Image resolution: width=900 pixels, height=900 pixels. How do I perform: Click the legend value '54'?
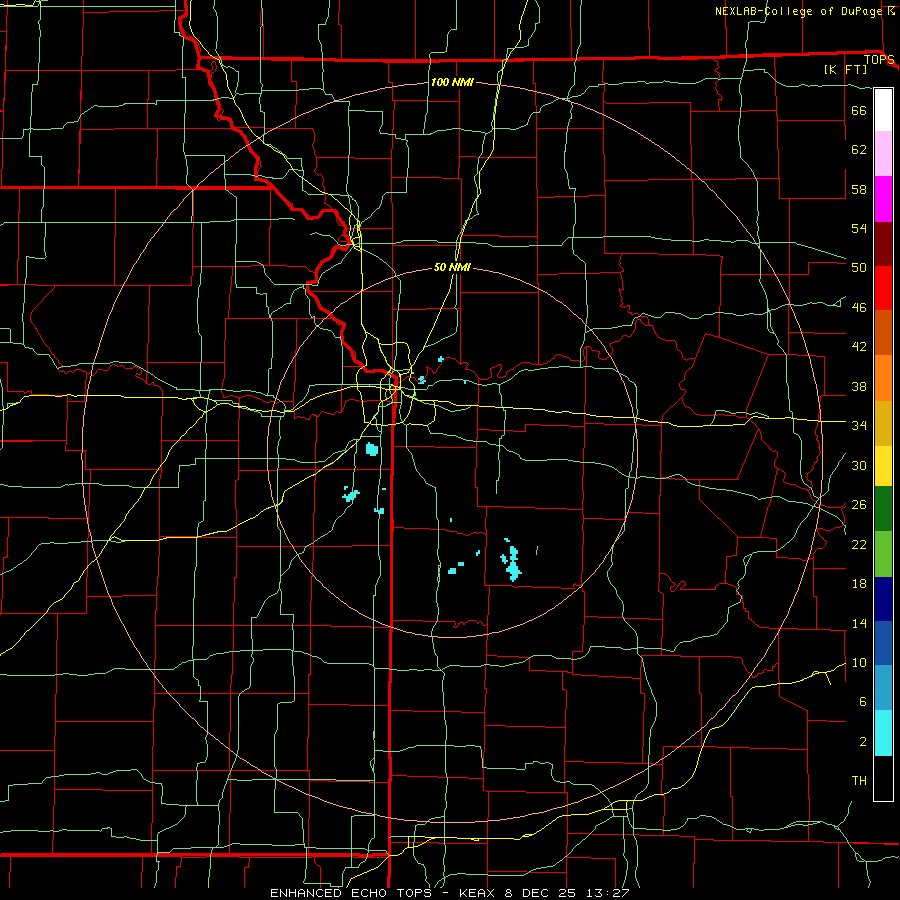(859, 228)
